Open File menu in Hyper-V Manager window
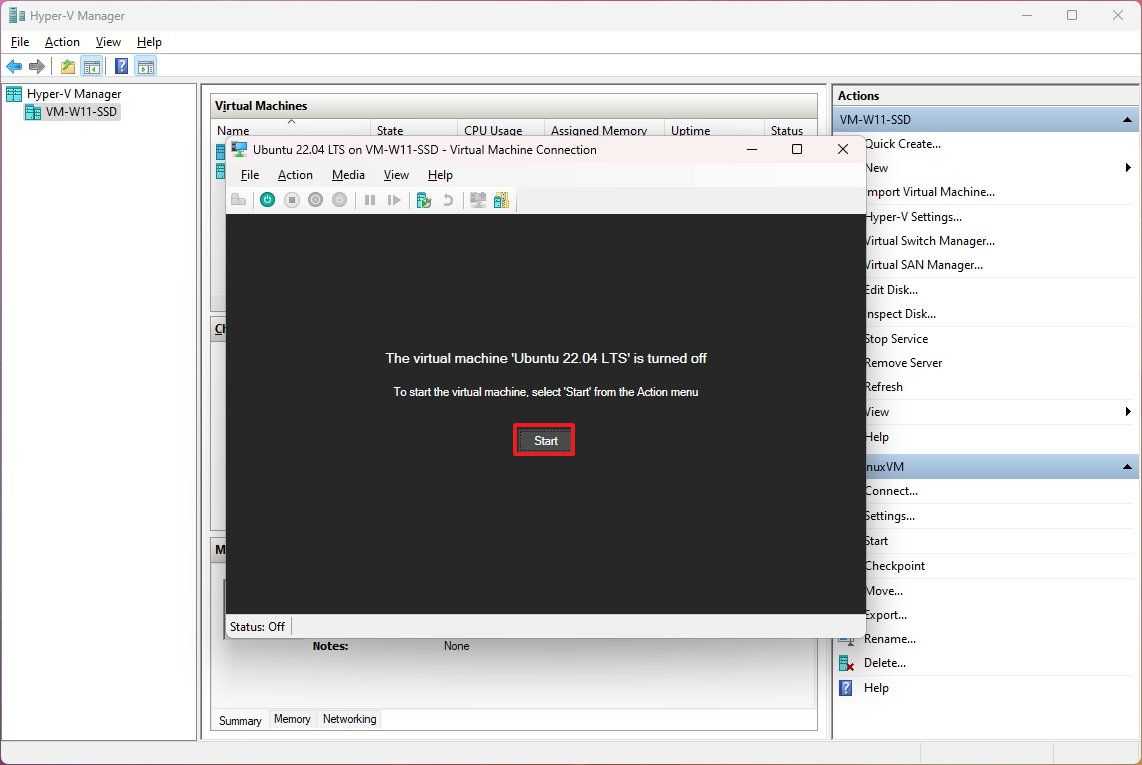Image resolution: width=1142 pixels, height=765 pixels. coord(20,42)
